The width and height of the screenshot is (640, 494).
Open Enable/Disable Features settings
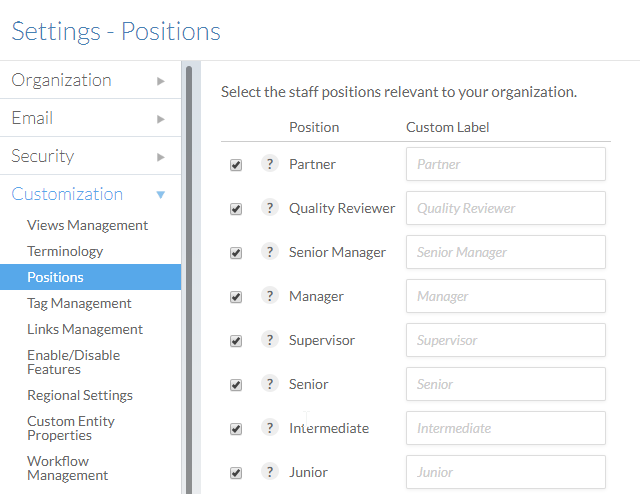click(x=73, y=362)
